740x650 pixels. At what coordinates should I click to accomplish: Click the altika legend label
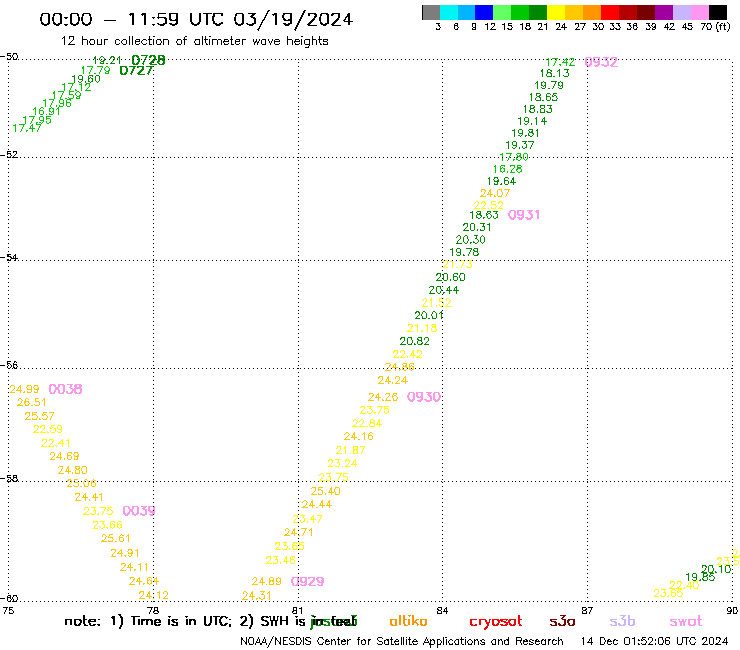(408, 621)
